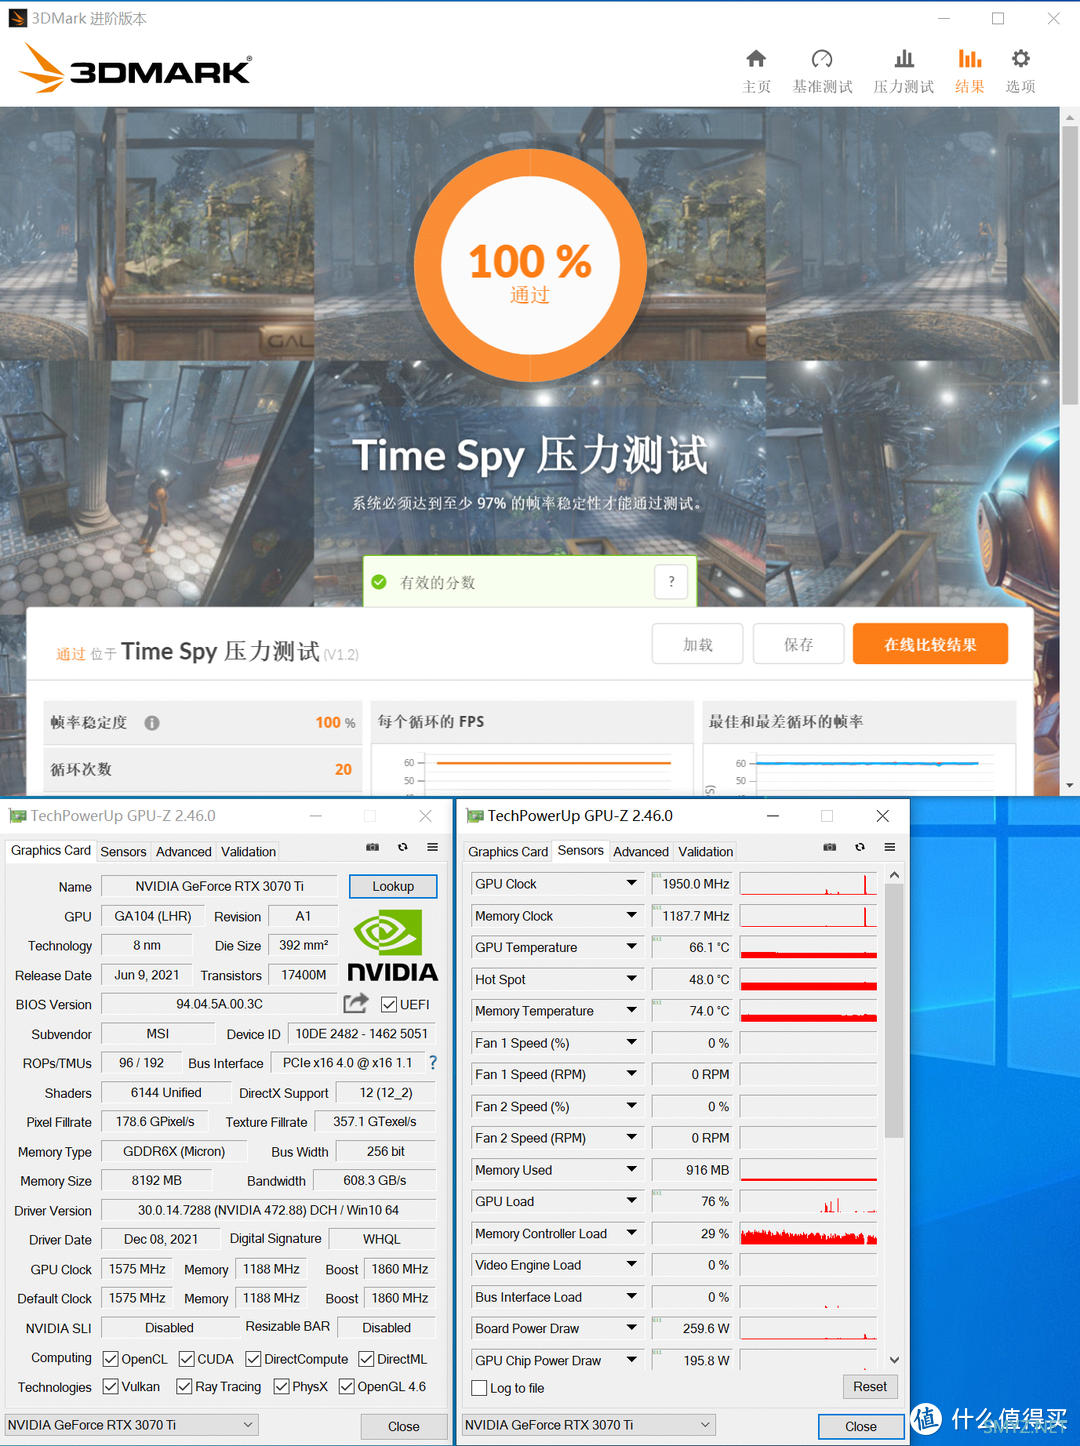Click the question mark help button beside valid score
This screenshot has height=1446, width=1080.
(x=671, y=581)
